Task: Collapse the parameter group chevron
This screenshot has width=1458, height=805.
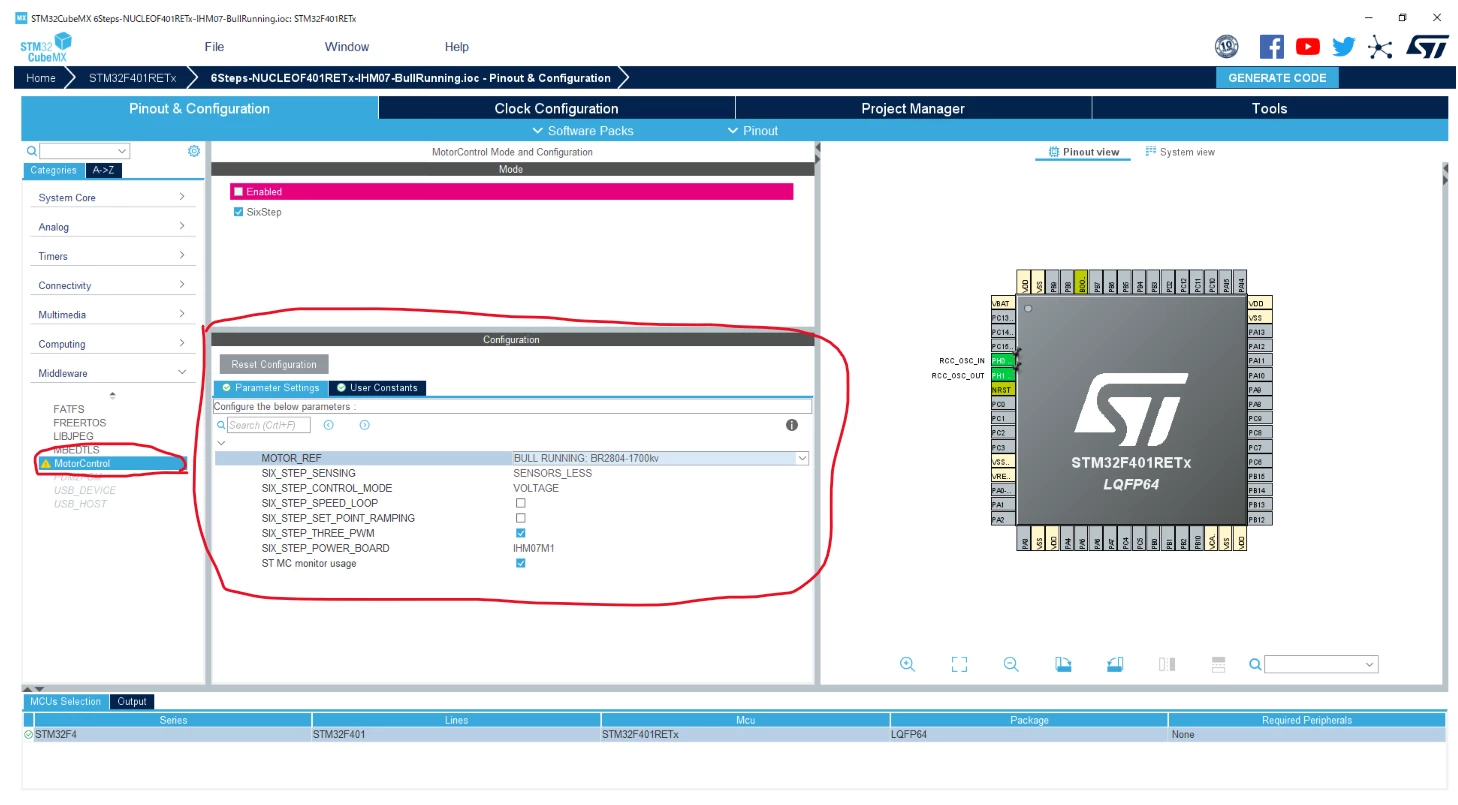Action: click(221, 443)
